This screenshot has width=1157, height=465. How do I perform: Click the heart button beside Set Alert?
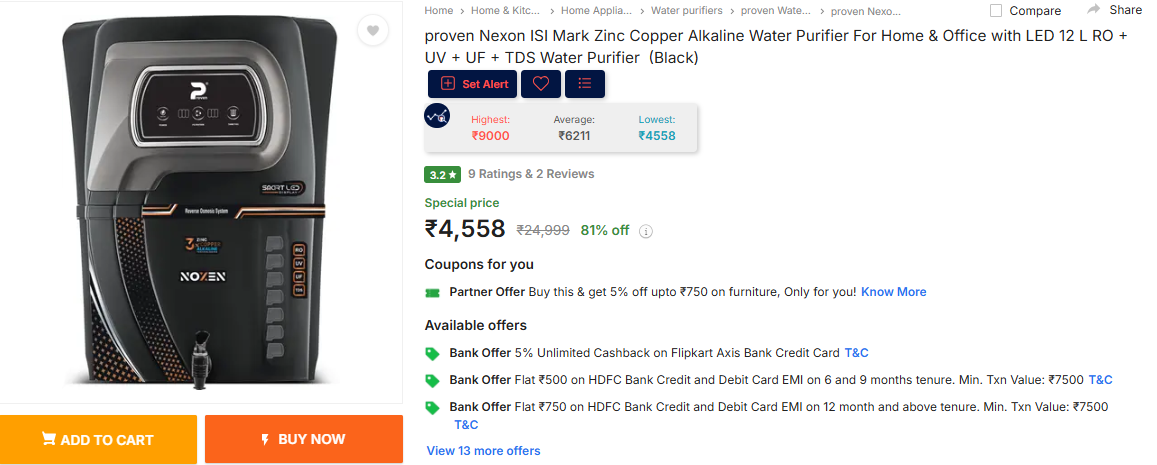541,84
